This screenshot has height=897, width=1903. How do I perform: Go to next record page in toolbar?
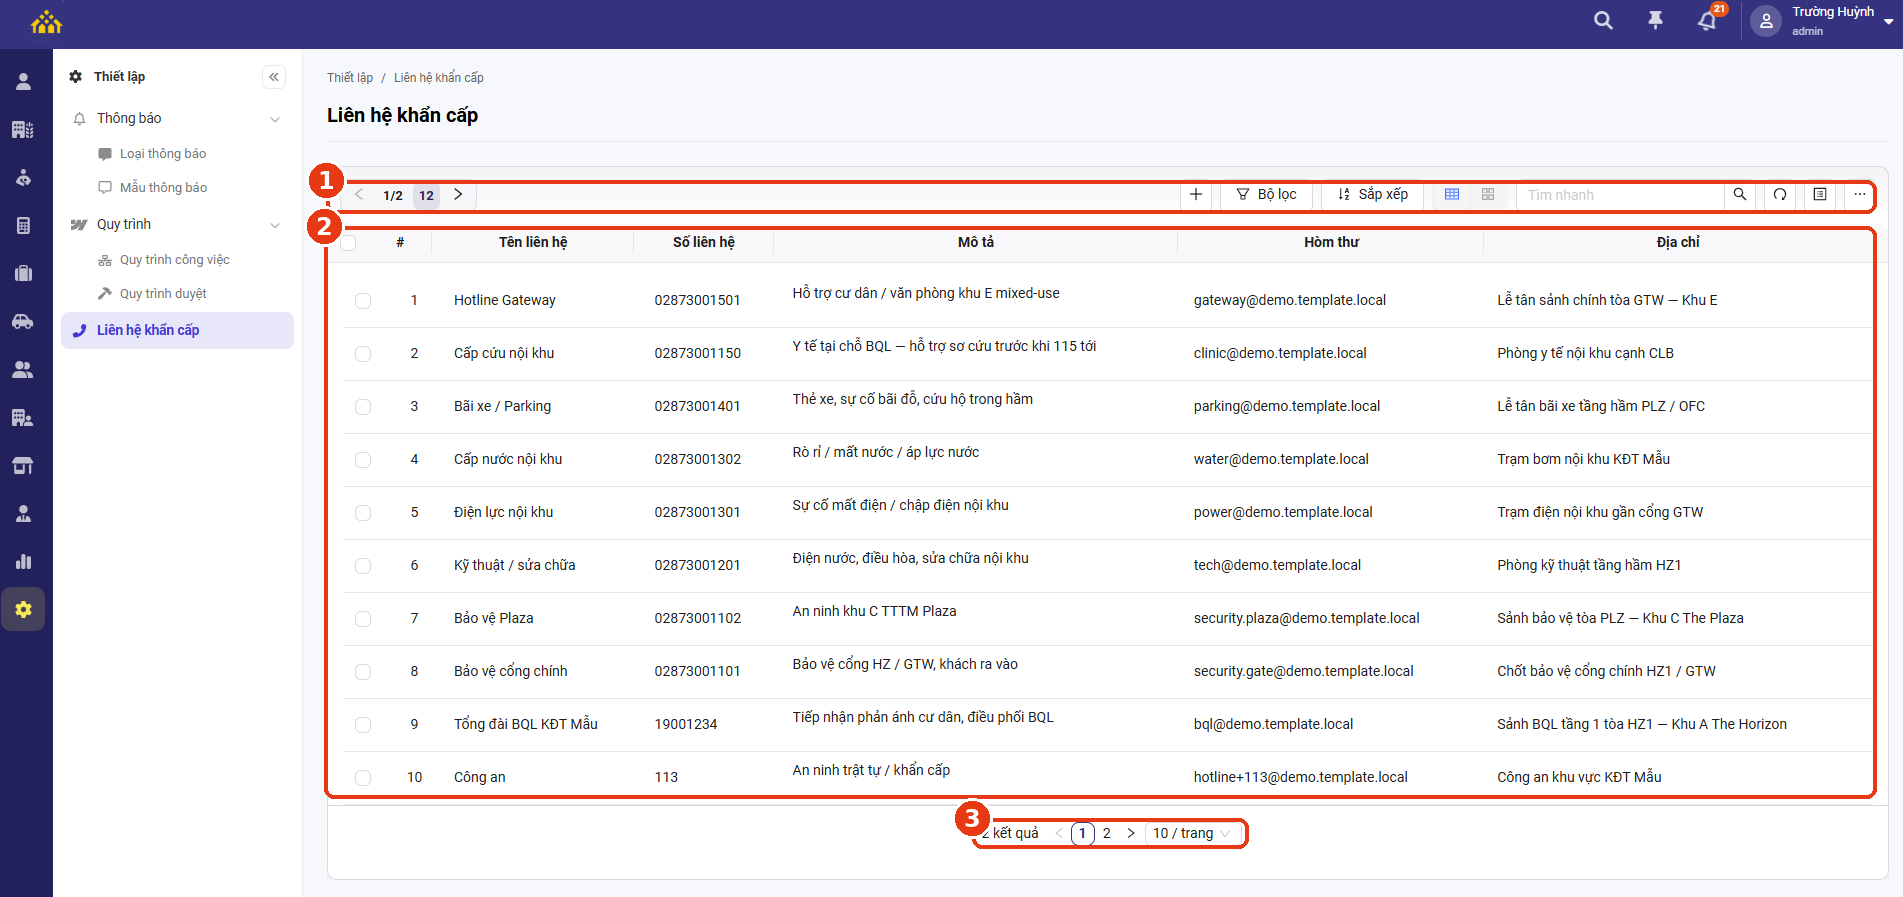[458, 195]
